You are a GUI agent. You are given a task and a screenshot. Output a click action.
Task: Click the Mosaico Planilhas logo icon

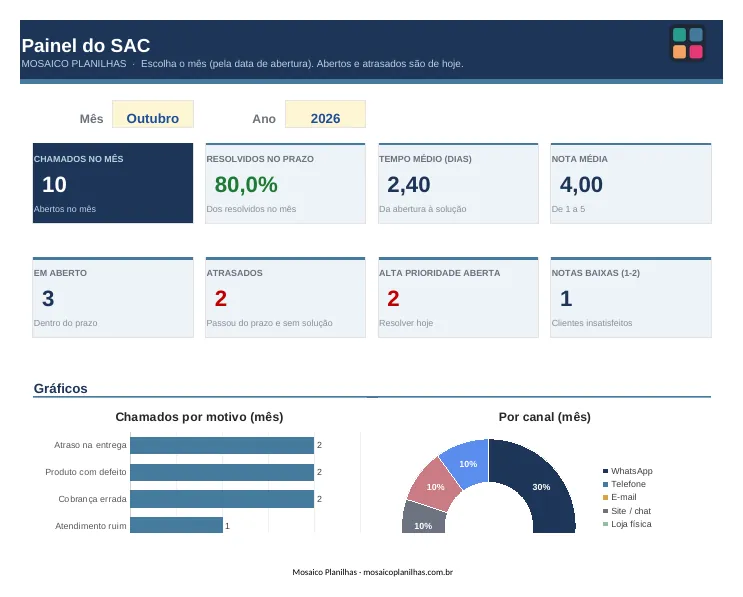(688, 43)
